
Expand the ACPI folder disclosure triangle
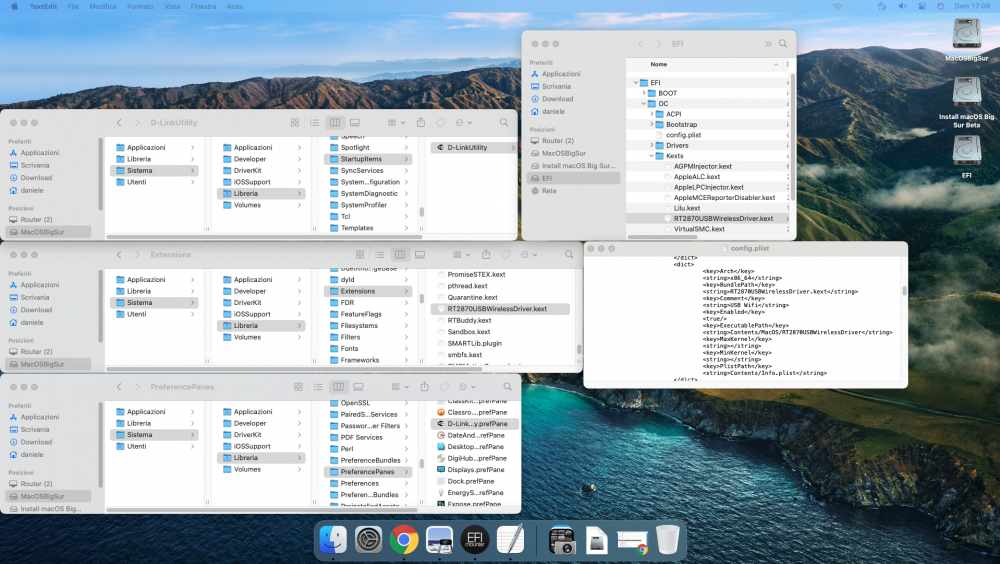click(651, 114)
